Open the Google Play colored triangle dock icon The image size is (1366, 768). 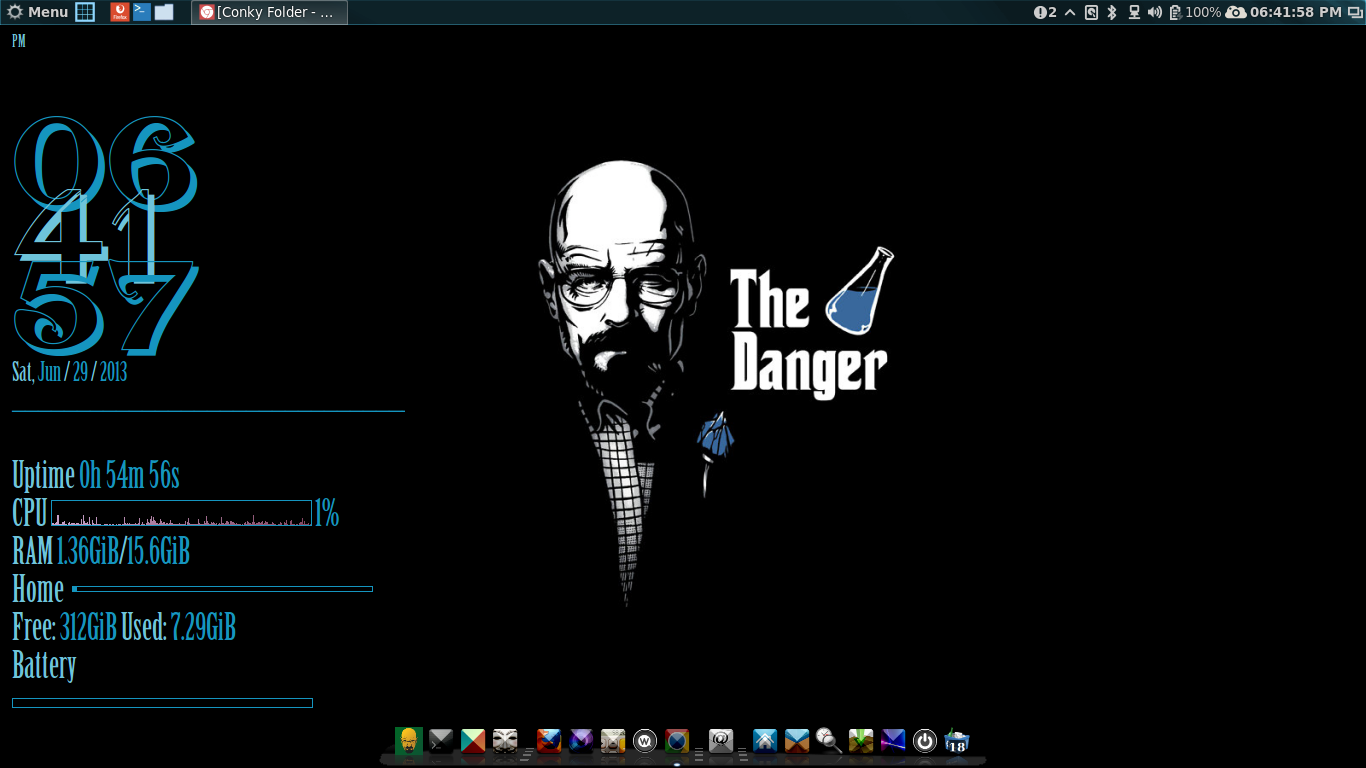[x=473, y=741]
